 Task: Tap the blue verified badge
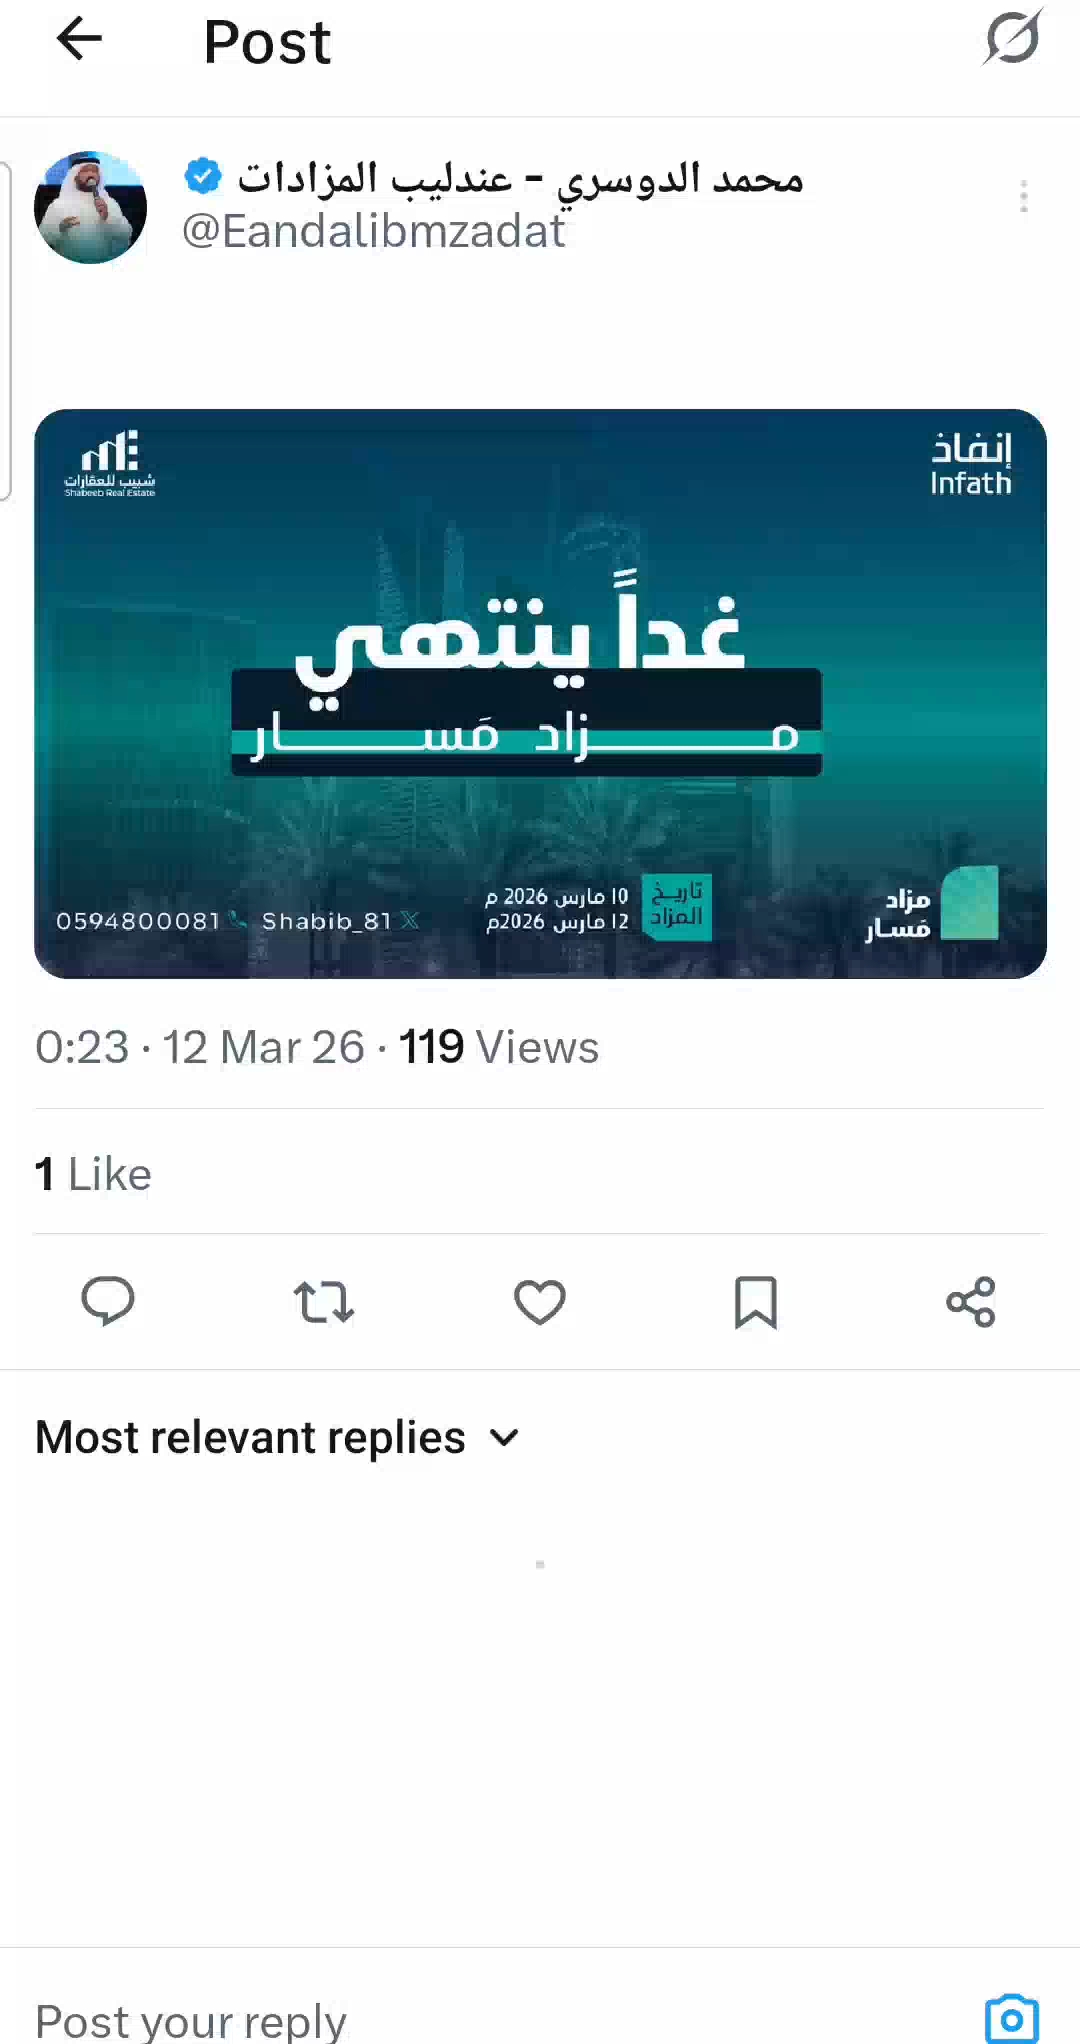[x=203, y=177]
